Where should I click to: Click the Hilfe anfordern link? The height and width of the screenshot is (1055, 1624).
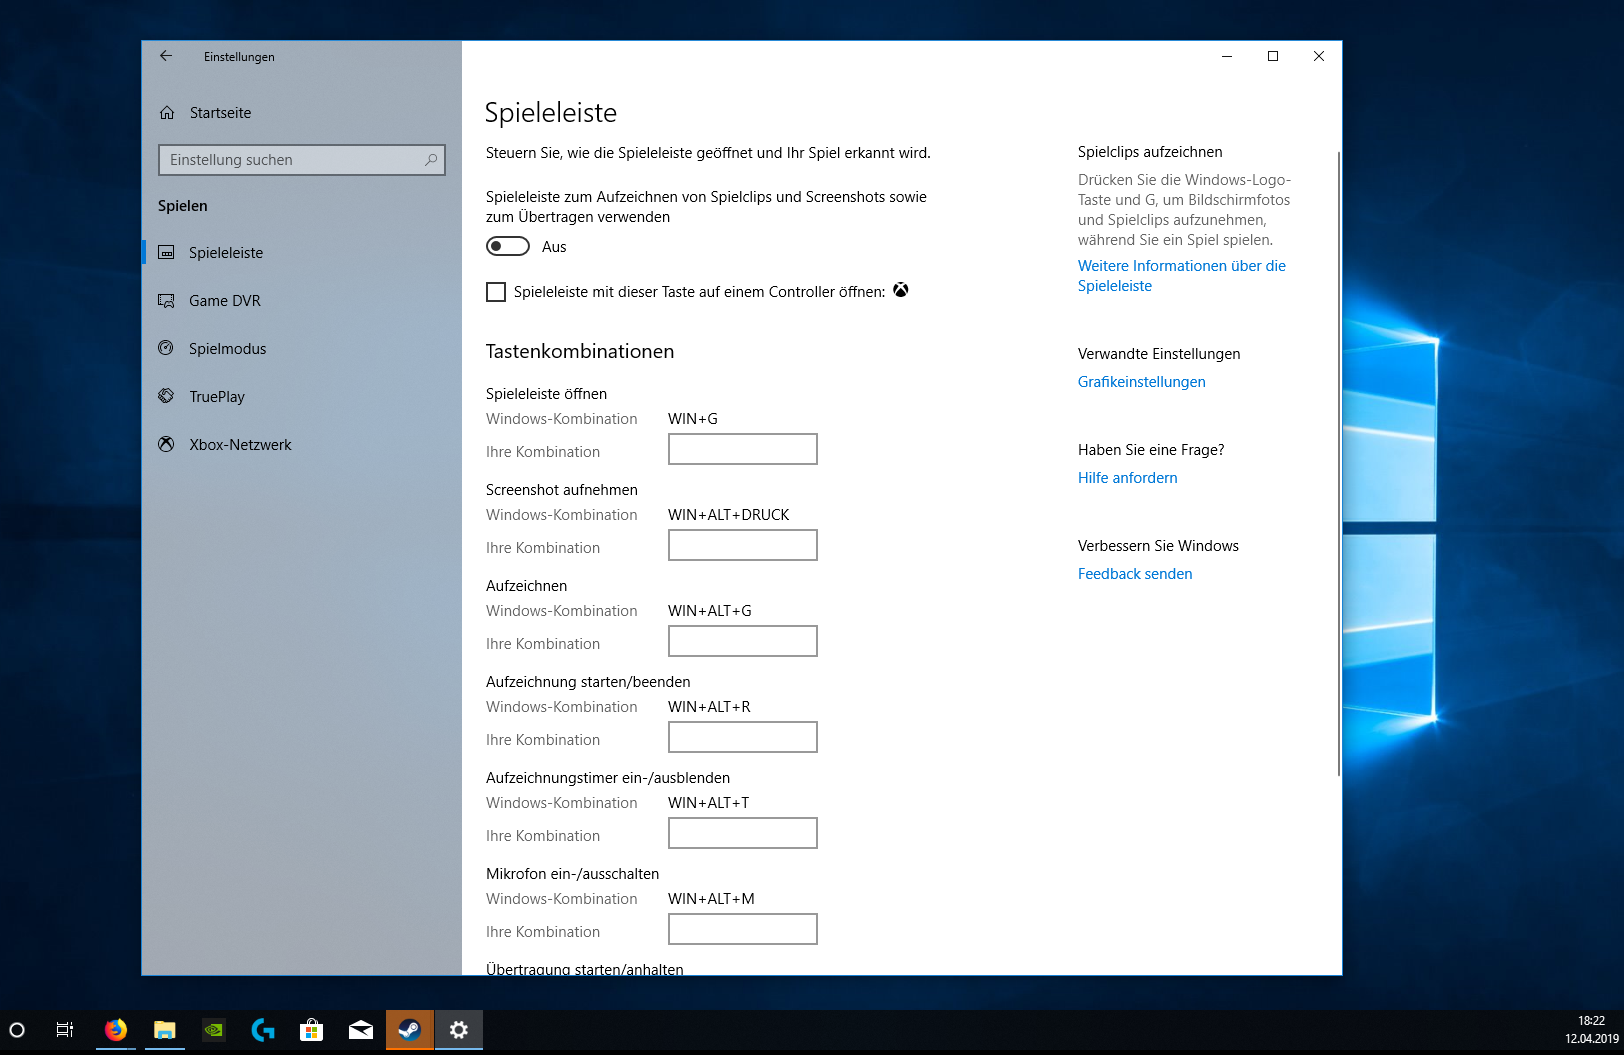point(1127,478)
